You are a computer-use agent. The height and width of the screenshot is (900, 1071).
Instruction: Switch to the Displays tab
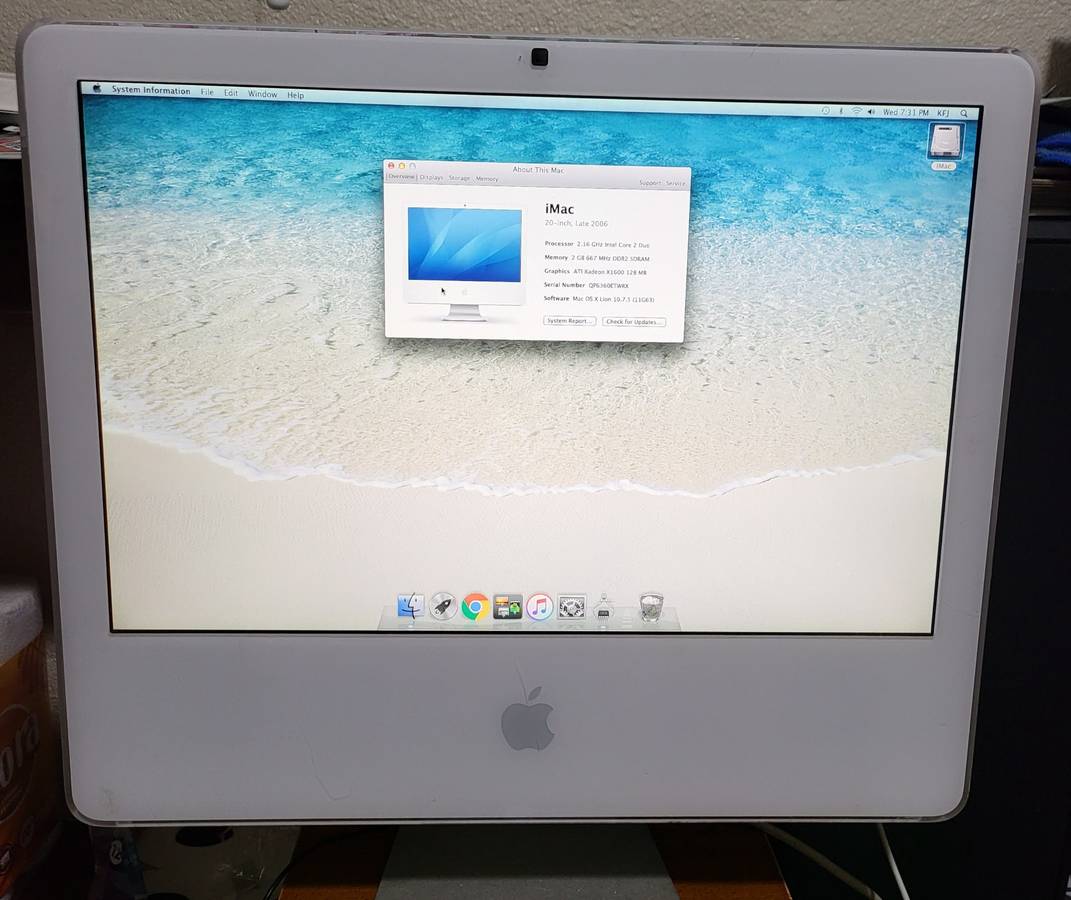tap(431, 178)
